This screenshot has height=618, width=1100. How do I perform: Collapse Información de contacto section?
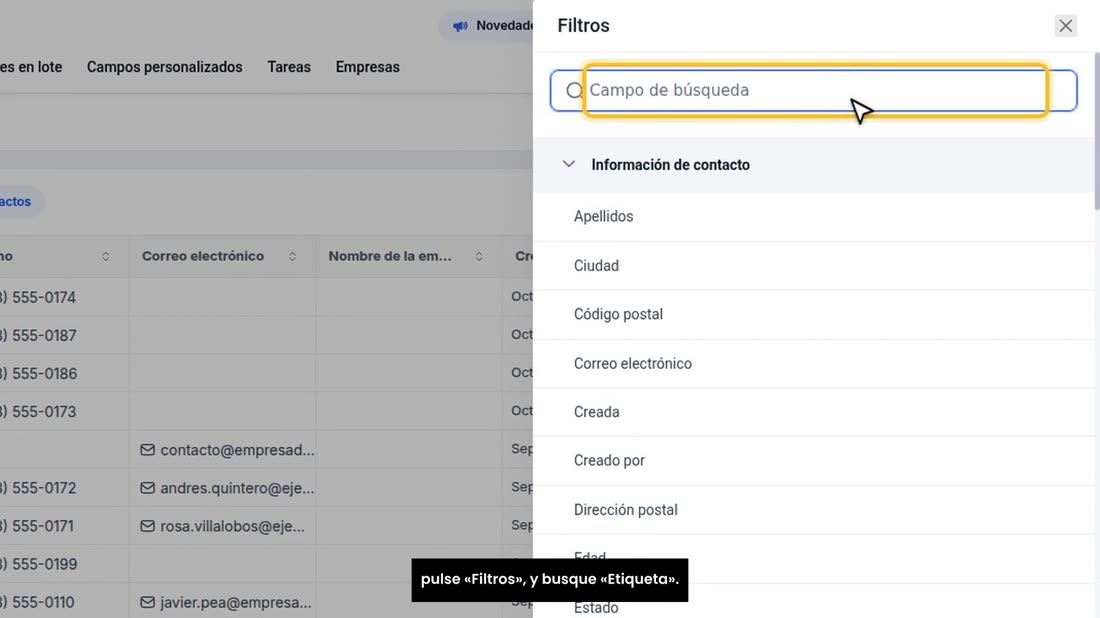point(569,164)
